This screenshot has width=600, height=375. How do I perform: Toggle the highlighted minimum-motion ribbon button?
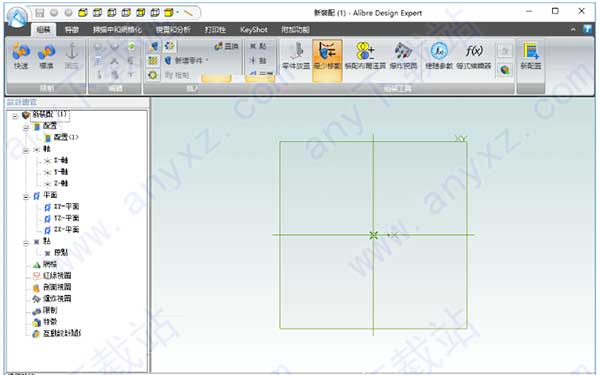coord(327,60)
